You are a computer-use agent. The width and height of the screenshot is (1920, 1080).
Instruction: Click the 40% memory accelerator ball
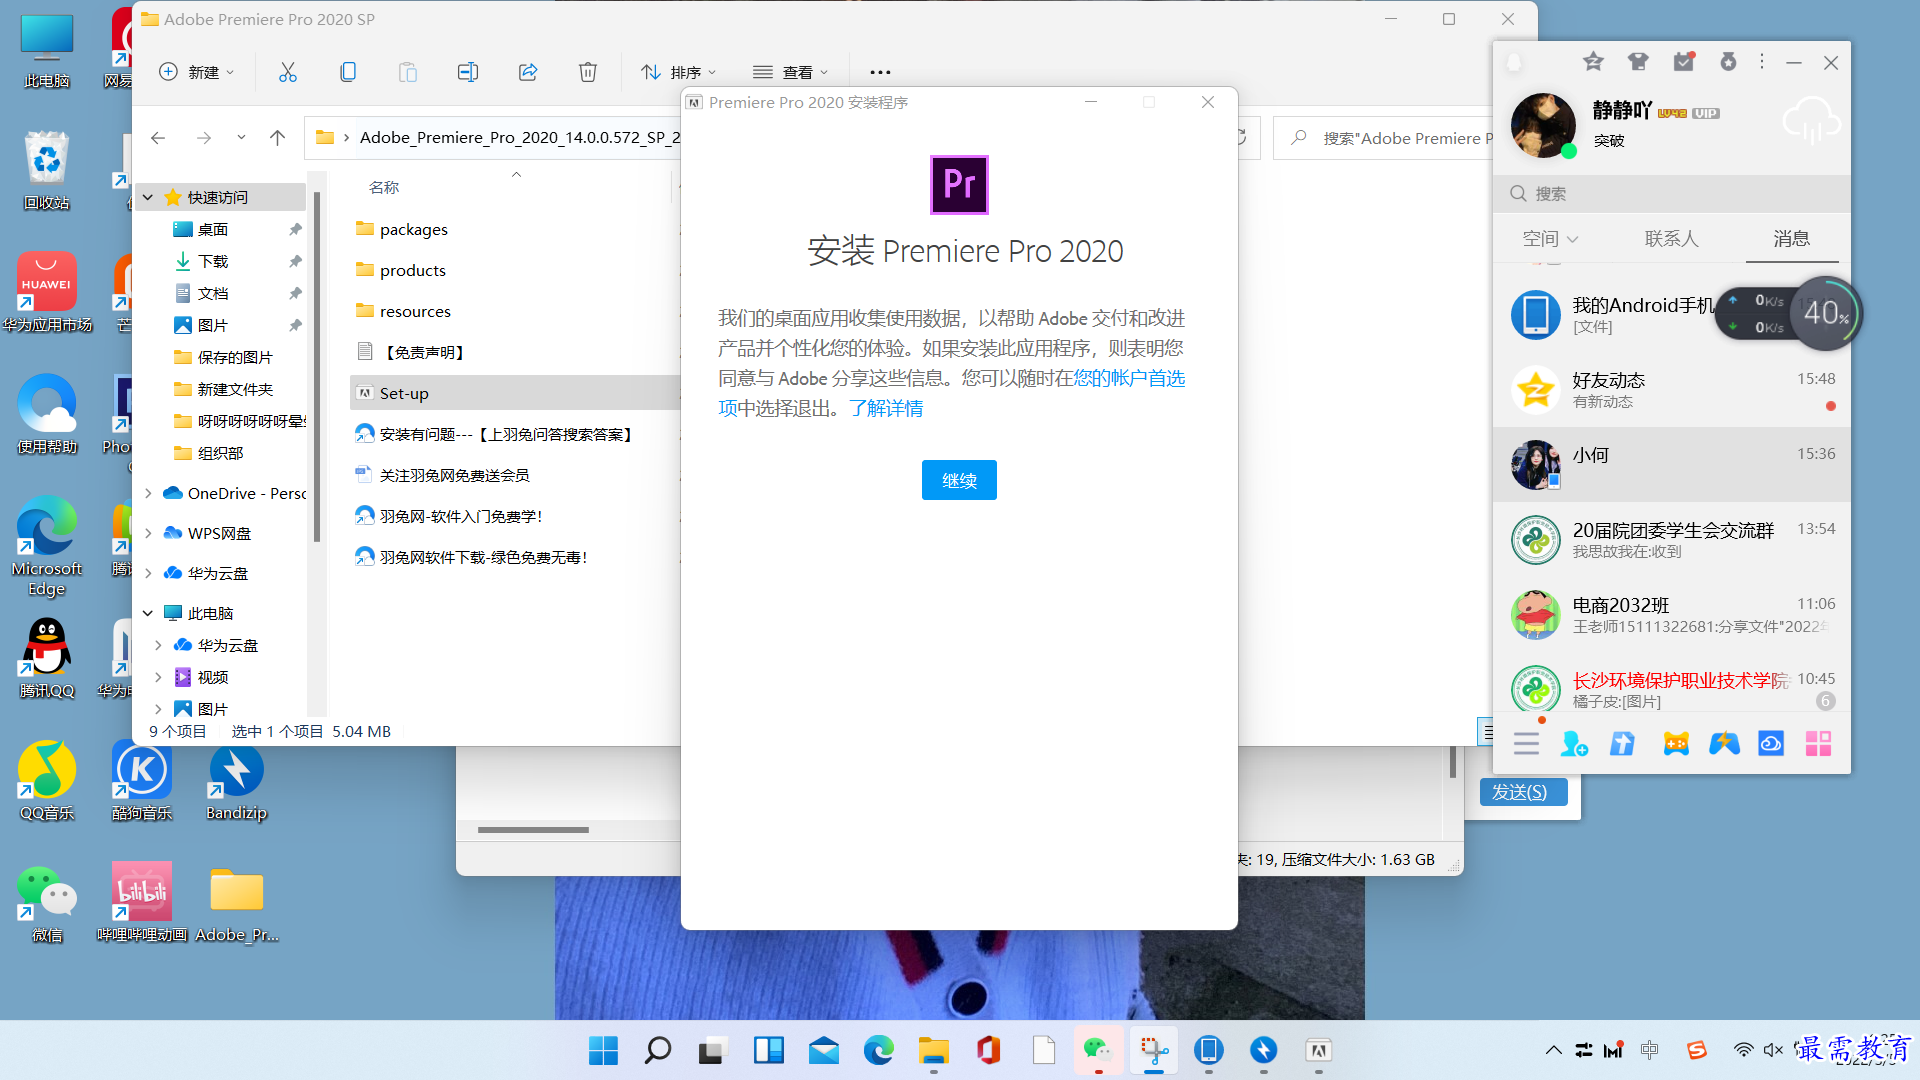point(1826,313)
